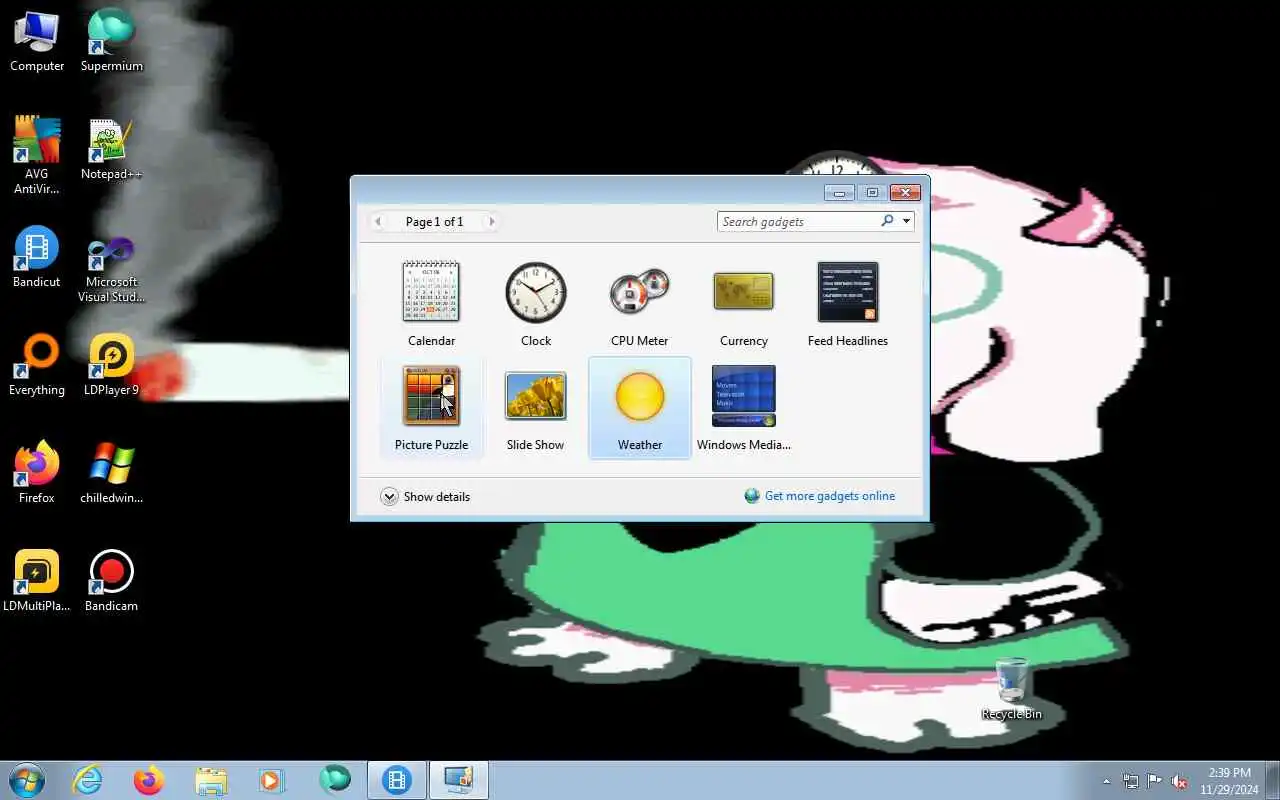The height and width of the screenshot is (800, 1280).
Task: Click the gadget gallery taskbar button
Action: (459, 780)
